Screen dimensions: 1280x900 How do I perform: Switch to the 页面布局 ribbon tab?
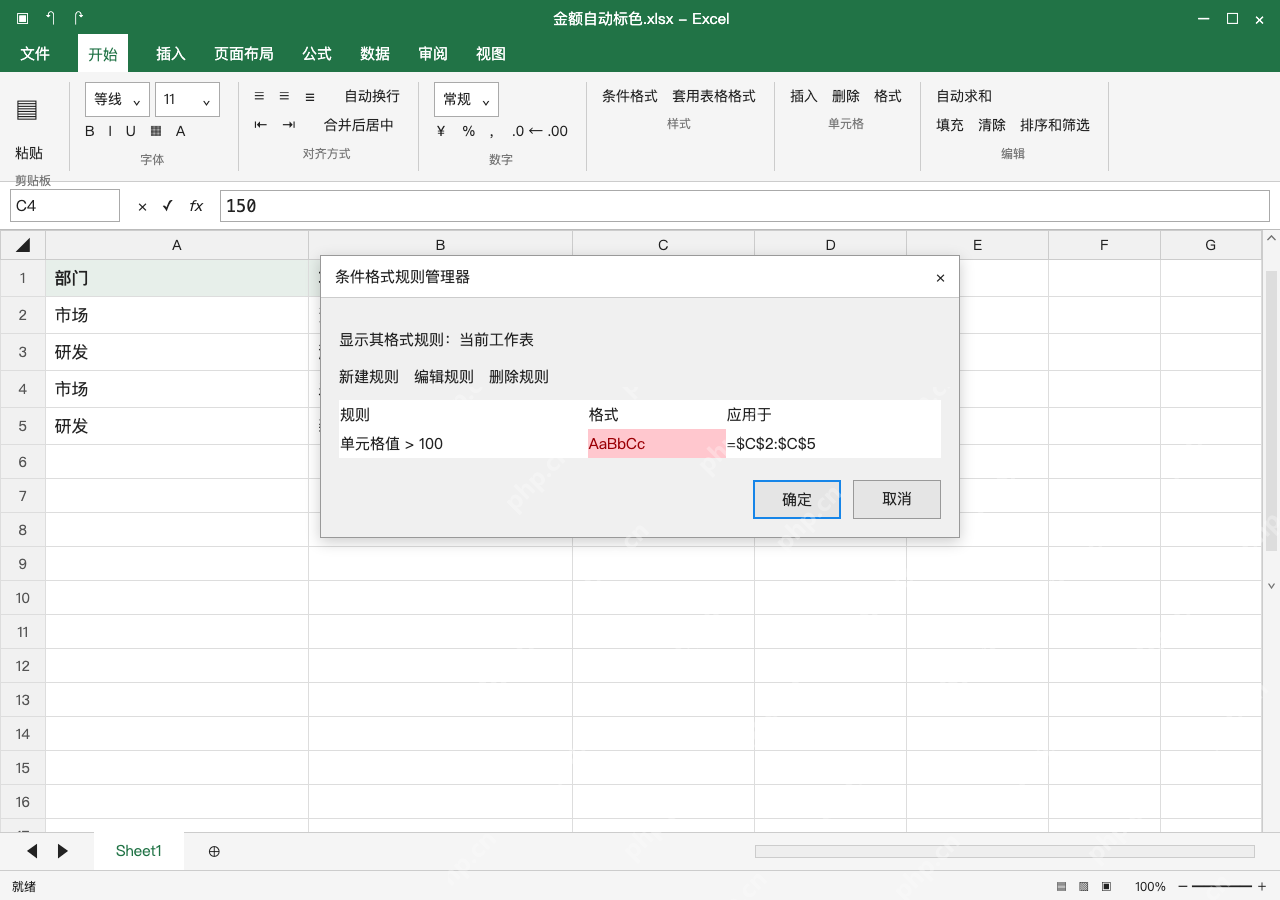click(244, 54)
